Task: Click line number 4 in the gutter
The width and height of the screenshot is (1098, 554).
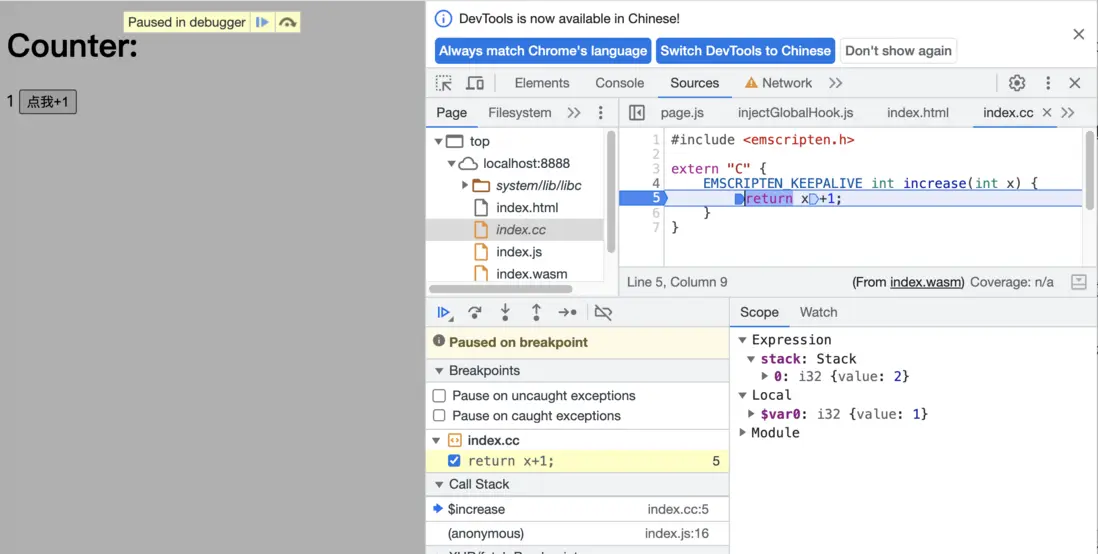Action: coord(656,183)
